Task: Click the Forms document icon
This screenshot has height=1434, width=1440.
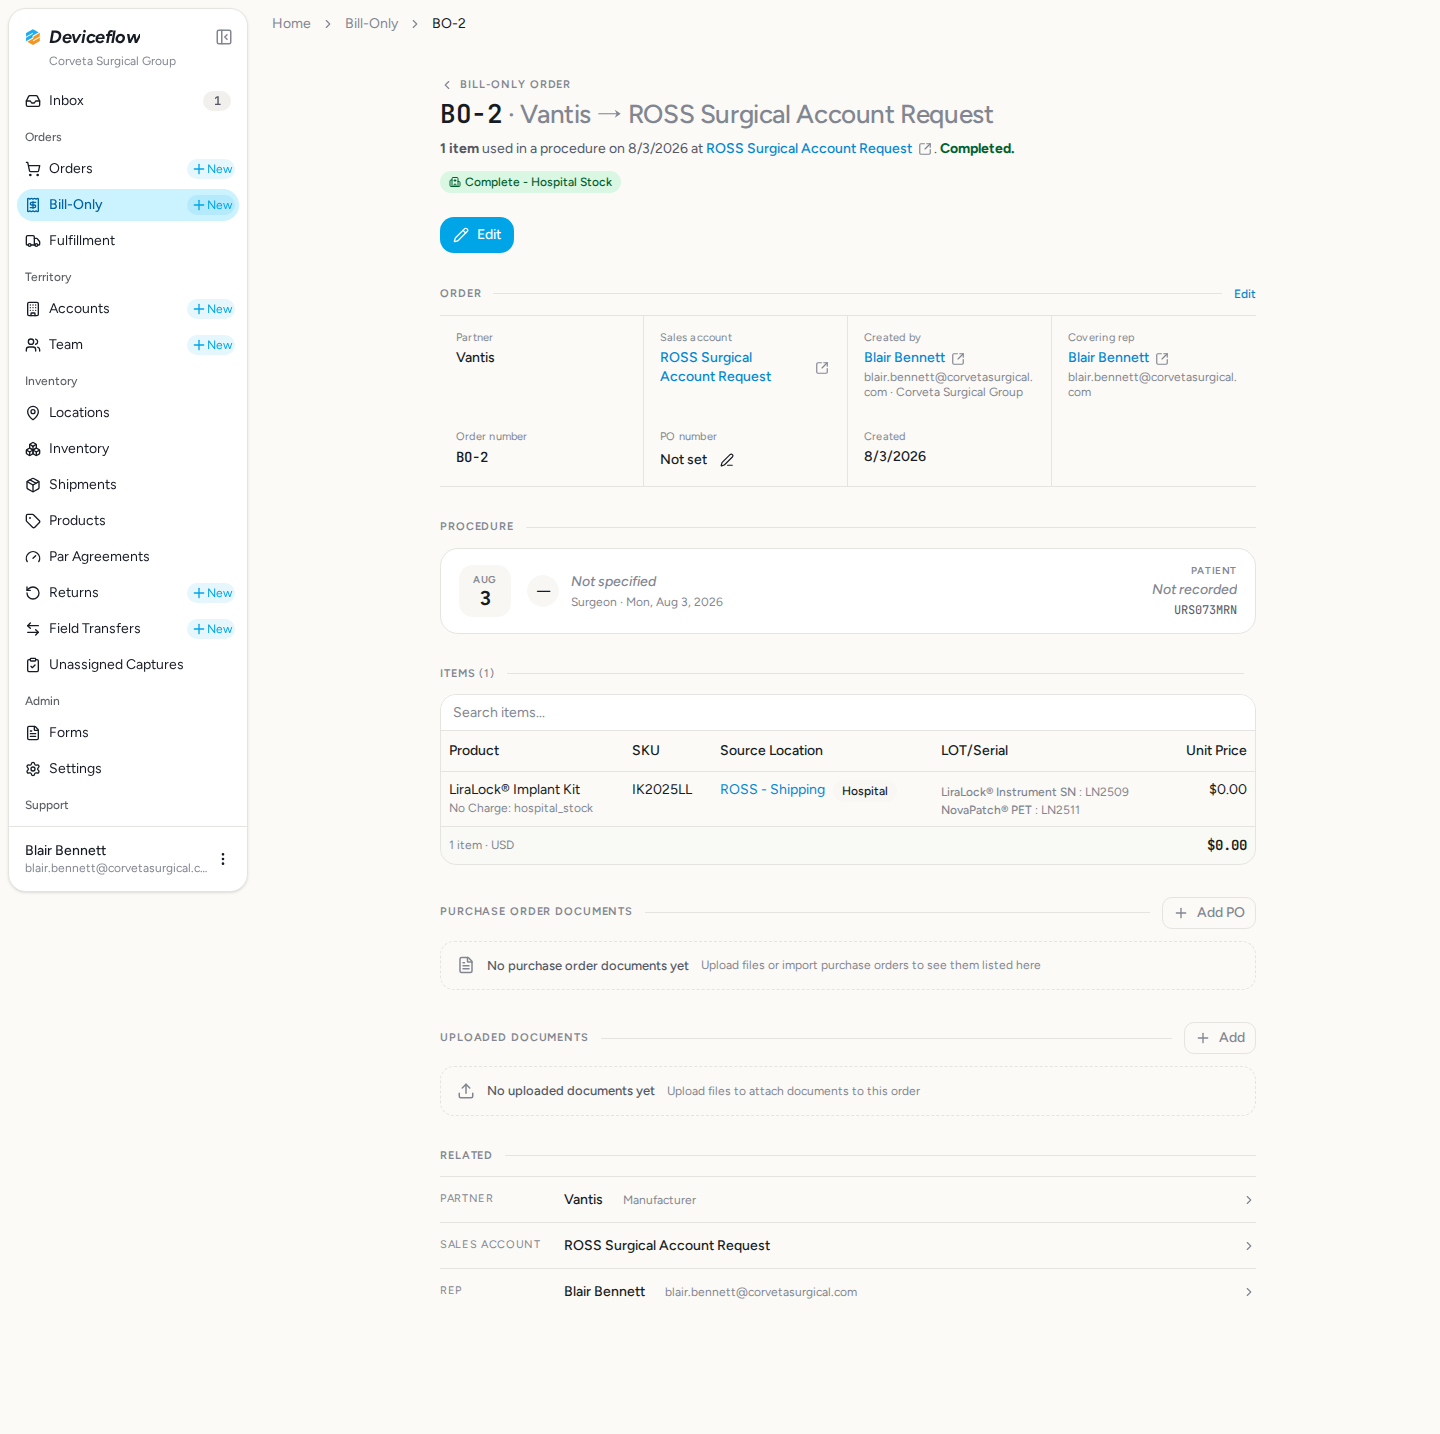Action: [33, 733]
